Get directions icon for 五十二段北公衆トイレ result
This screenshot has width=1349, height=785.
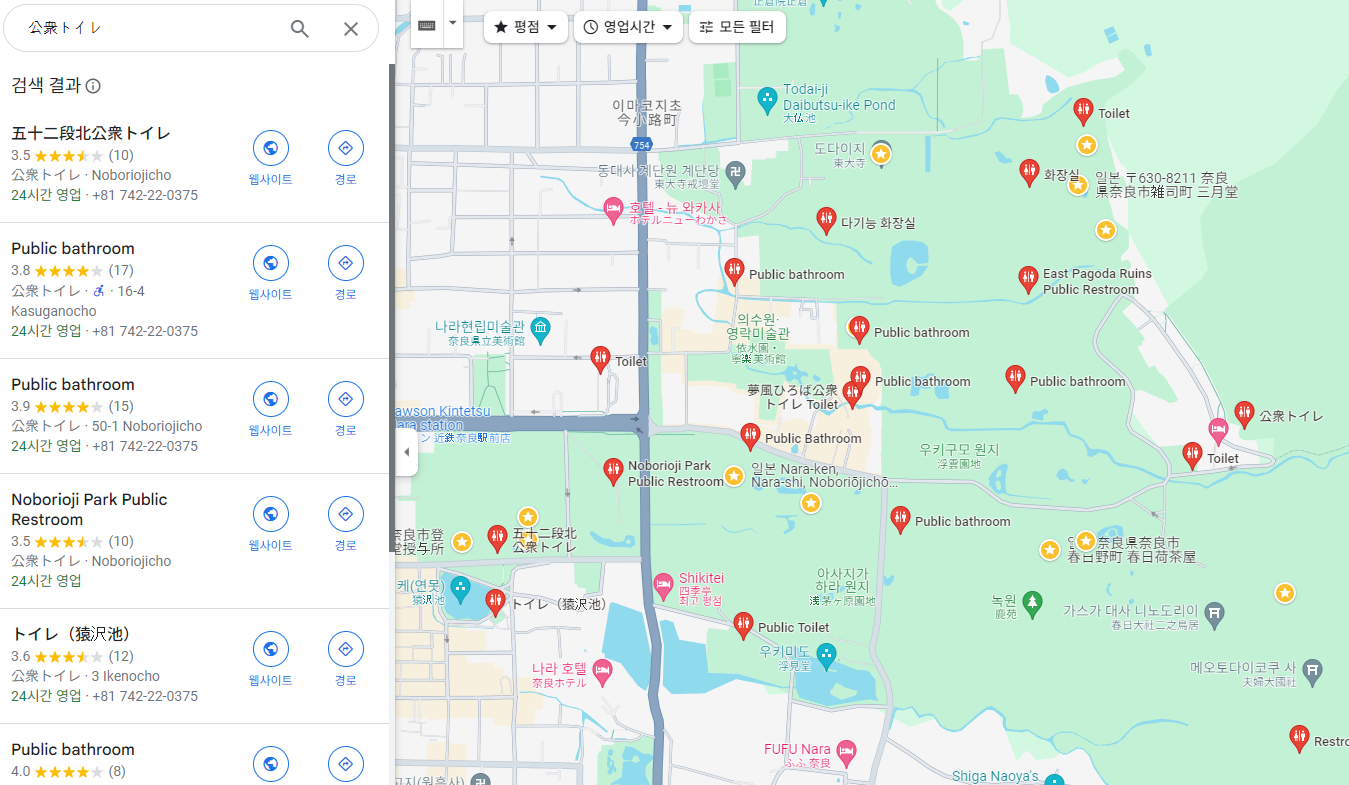pos(346,148)
